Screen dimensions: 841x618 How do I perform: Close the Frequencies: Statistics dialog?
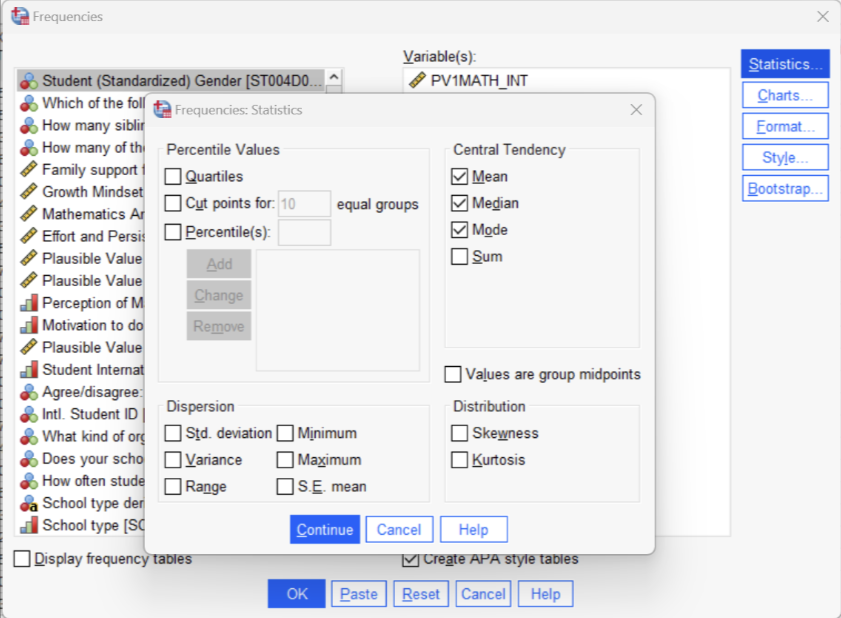636,110
